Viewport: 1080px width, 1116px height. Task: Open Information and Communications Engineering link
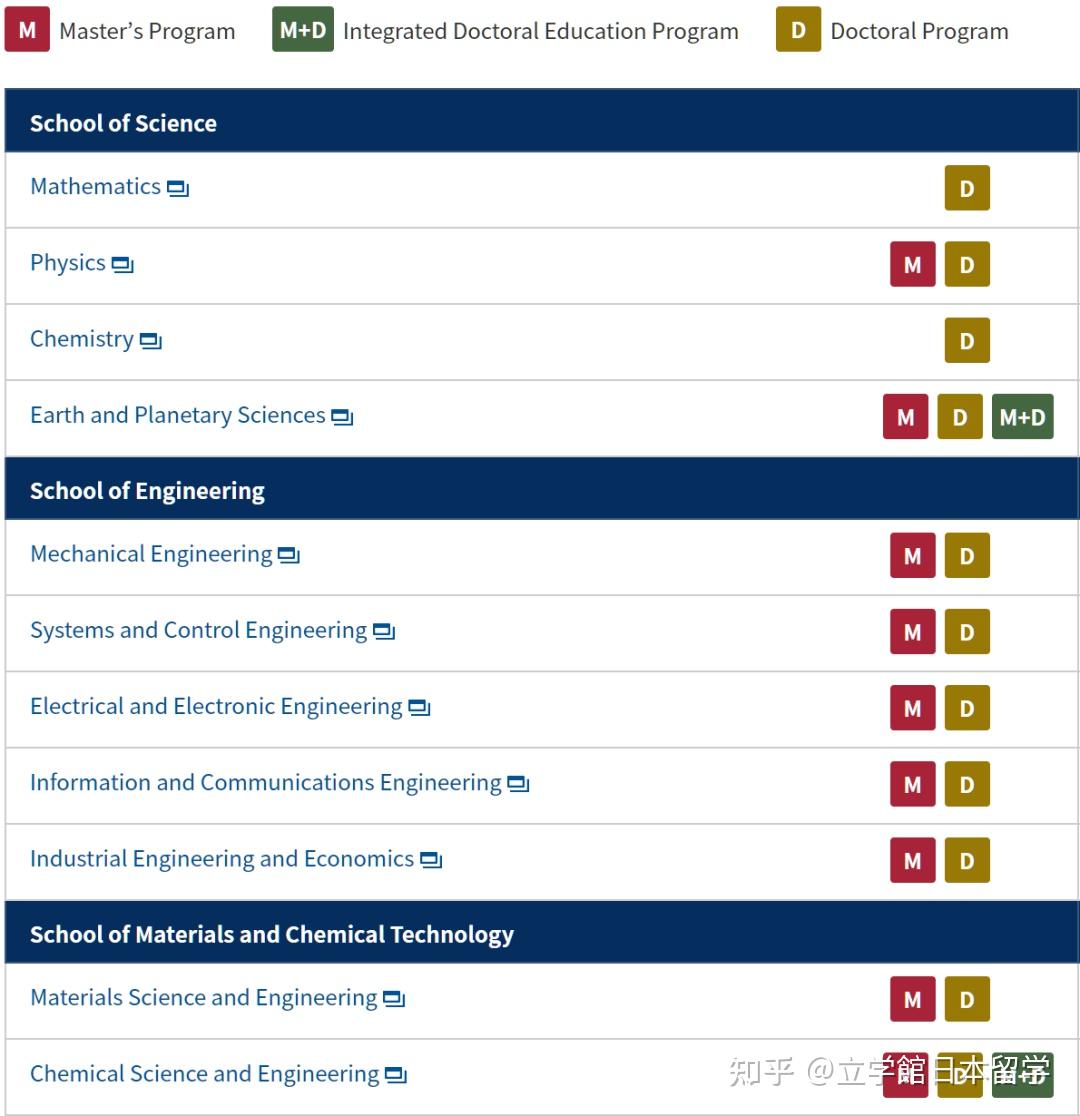(x=266, y=782)
